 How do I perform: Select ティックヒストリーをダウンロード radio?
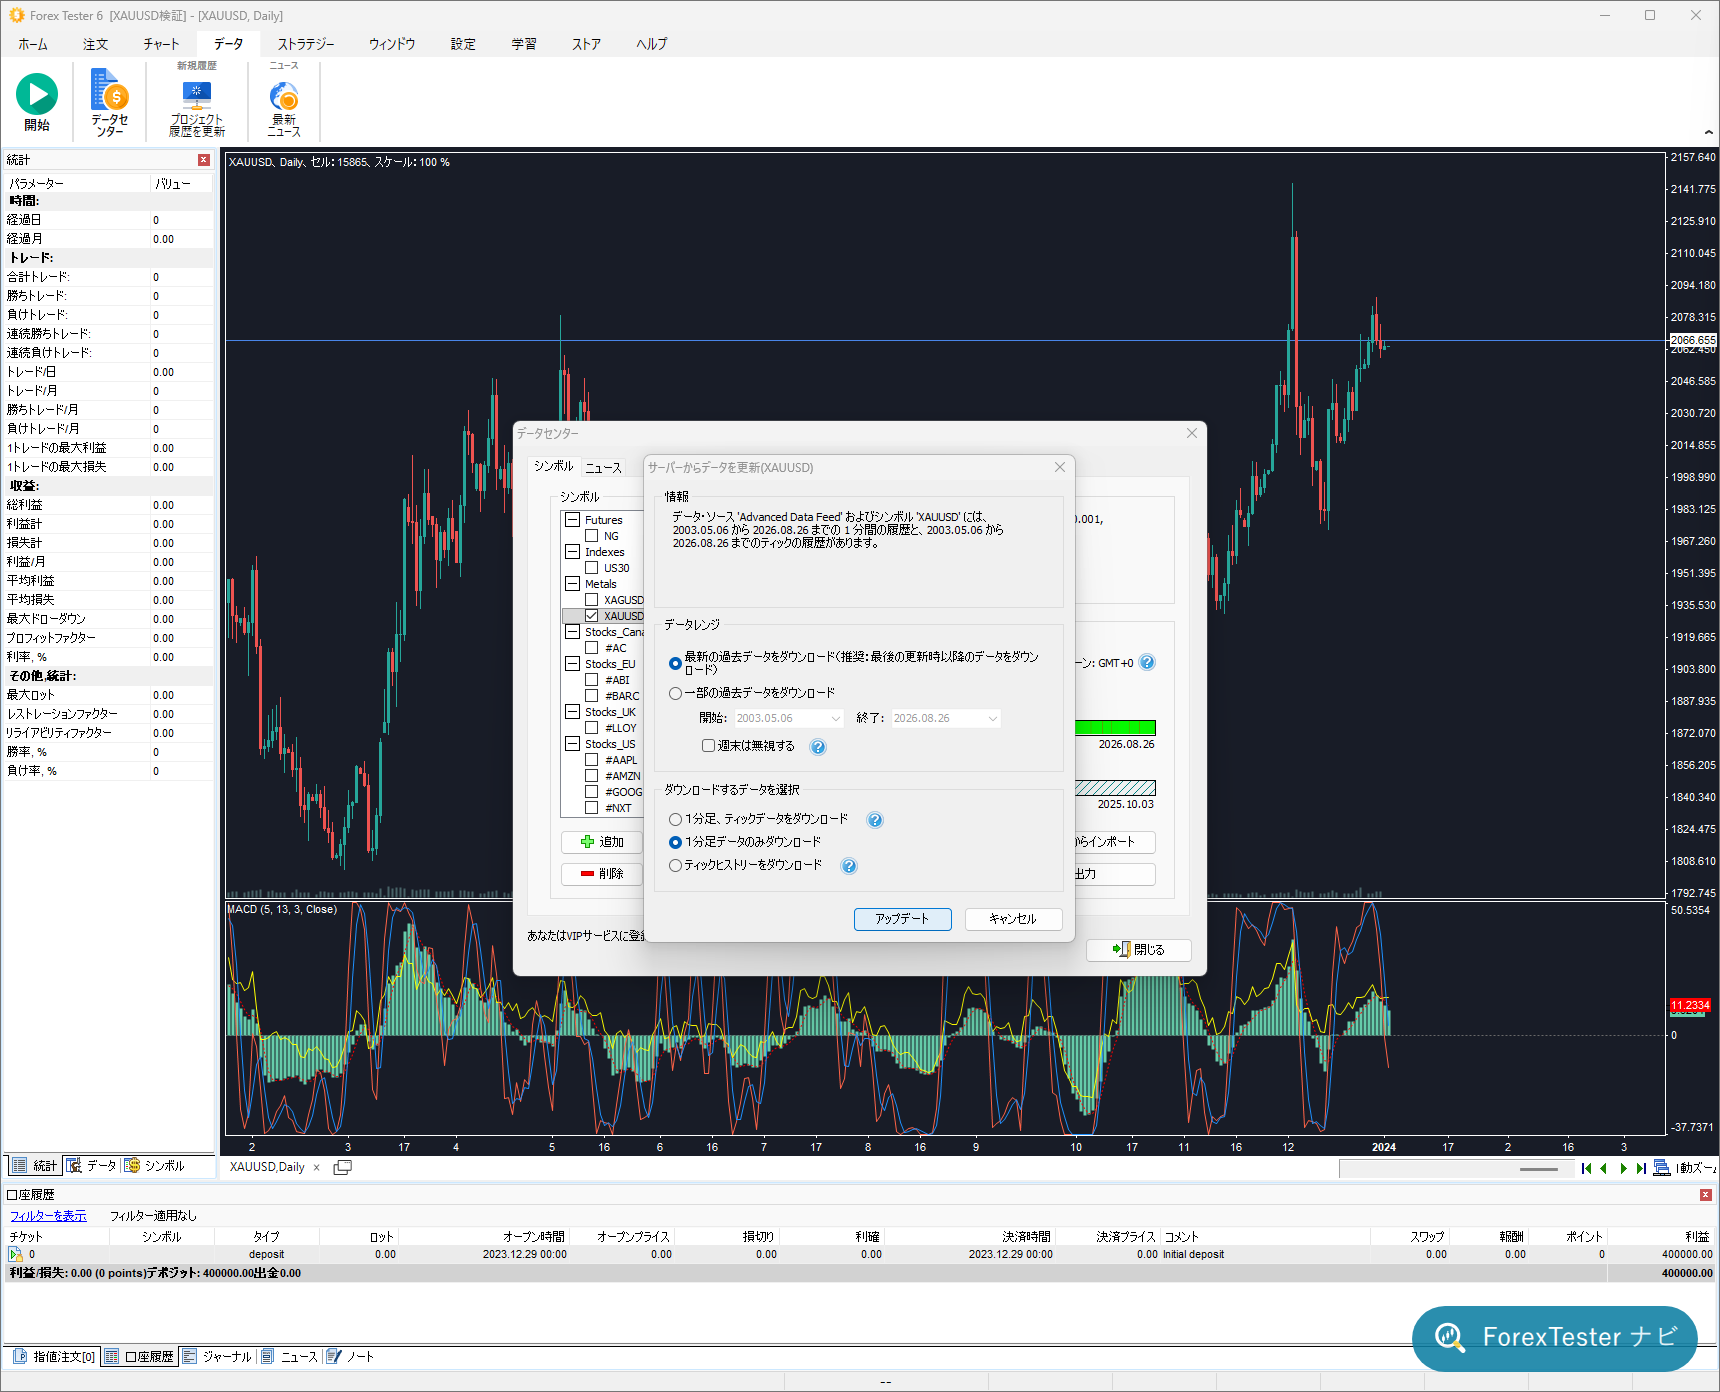pyautogui.click(x=675, y=866)
